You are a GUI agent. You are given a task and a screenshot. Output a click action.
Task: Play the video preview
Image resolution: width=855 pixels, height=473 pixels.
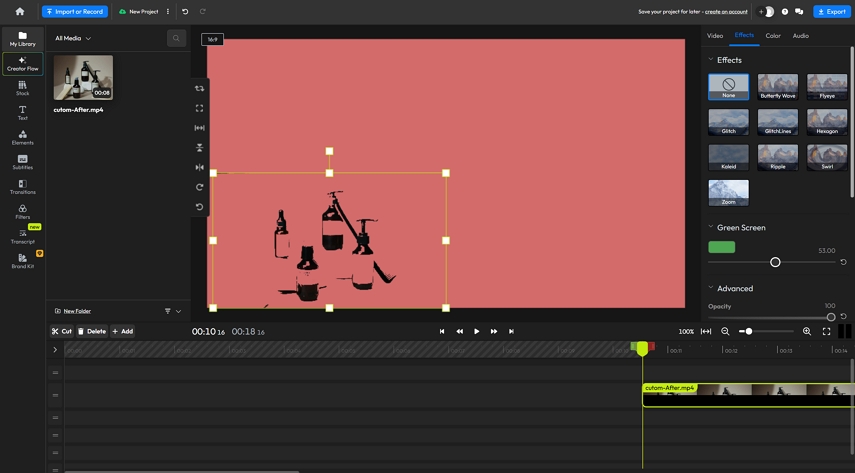[x=477, y=331]
